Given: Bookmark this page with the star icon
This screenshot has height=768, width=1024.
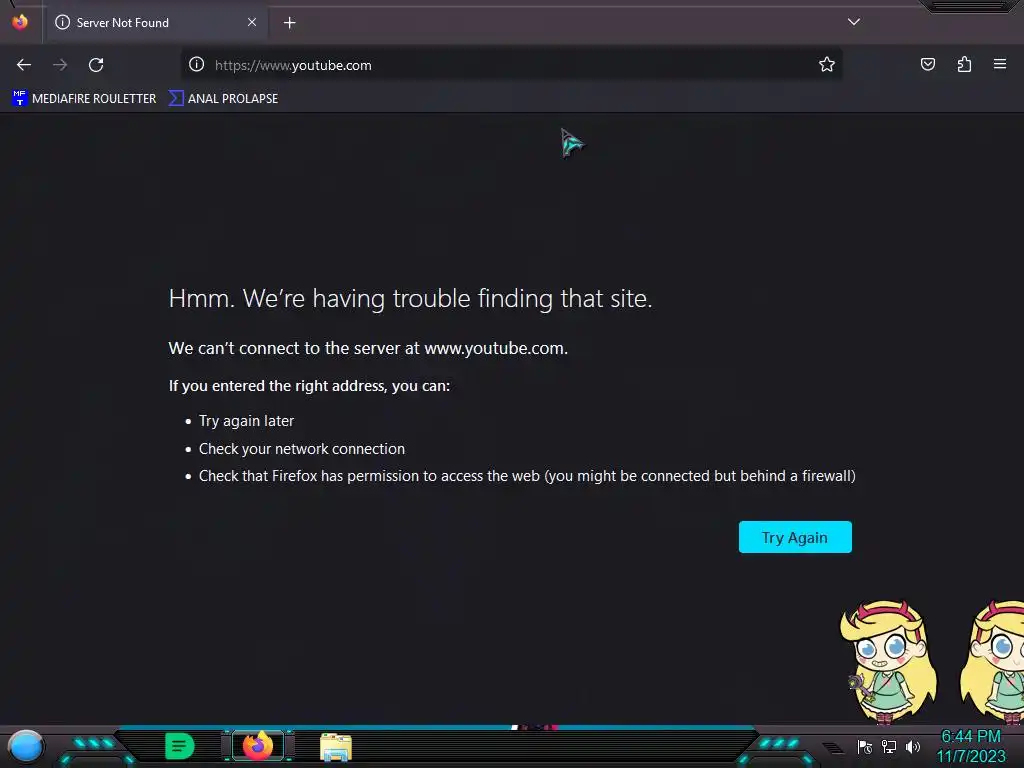Looking at the screenshot, I should (x=827, y=64).
